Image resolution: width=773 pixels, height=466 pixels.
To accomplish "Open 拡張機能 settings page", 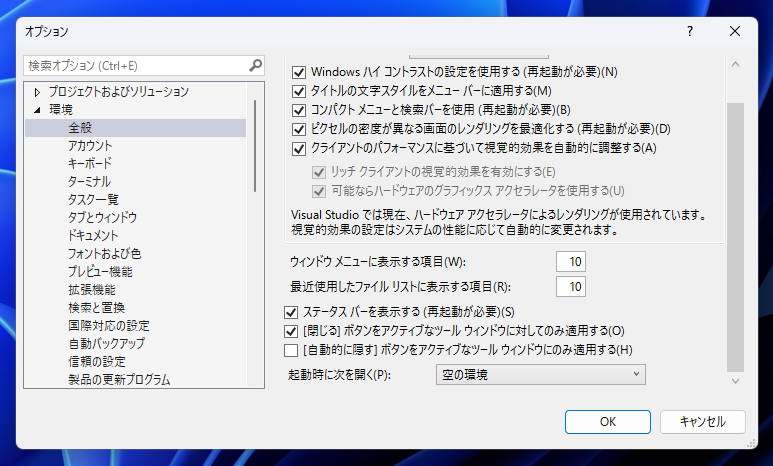I will (x=92, y=289).
